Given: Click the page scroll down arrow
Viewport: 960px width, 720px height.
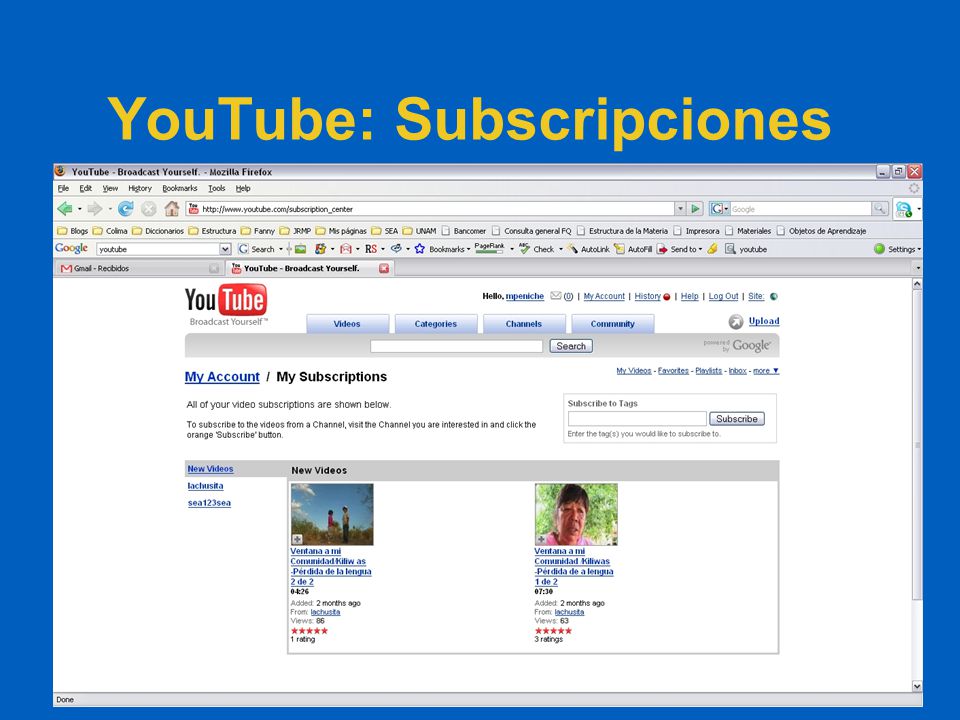Looking at the screenshot, I should tap(917, 686).
